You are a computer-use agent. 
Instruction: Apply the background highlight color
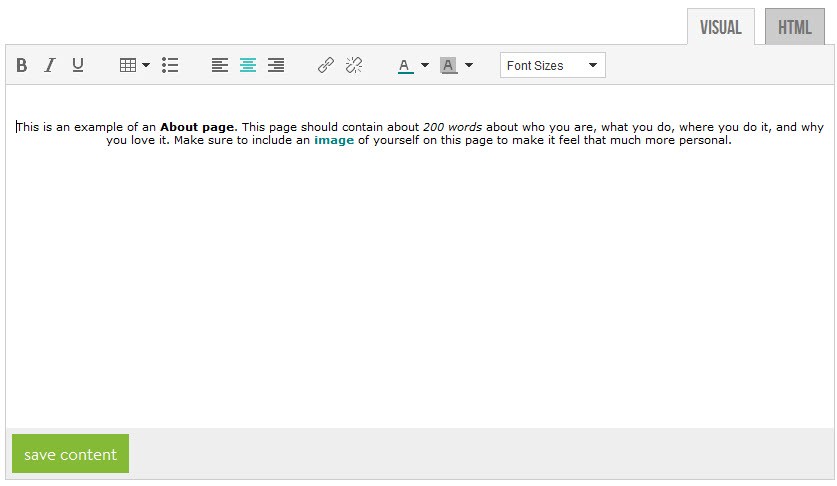pyautogui.click(x=448, y=66)
